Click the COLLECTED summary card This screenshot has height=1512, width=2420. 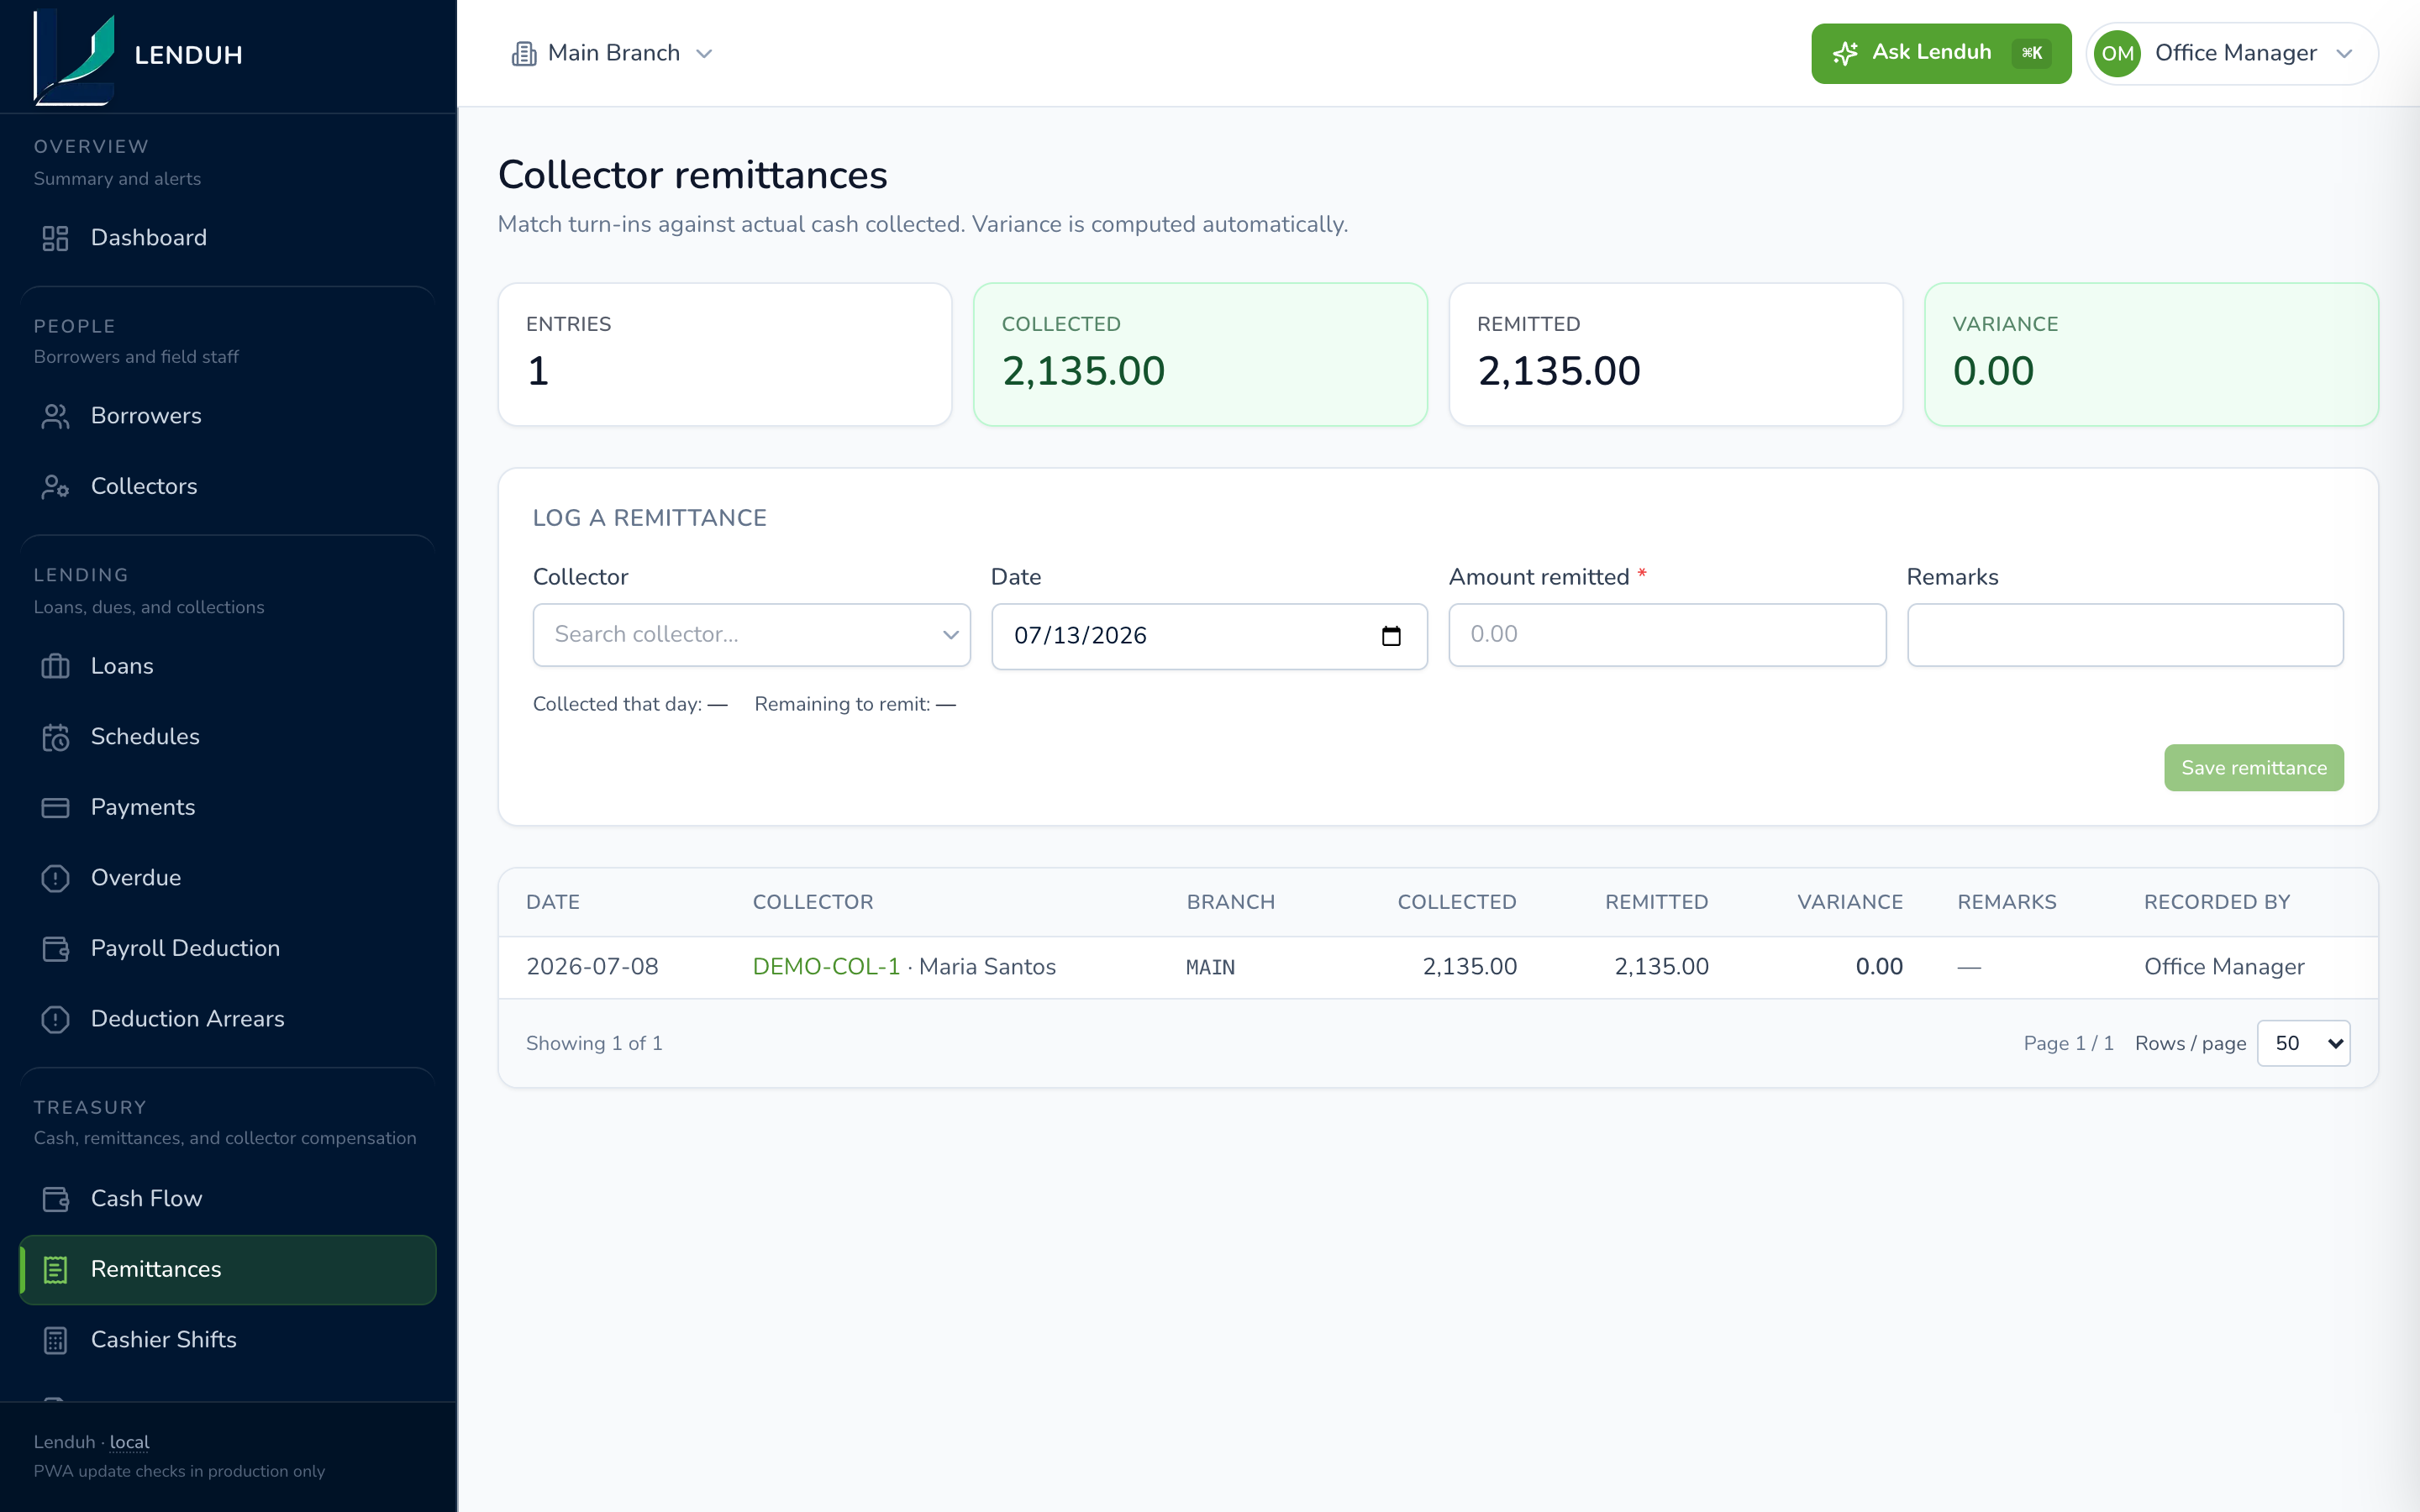coord(1200,355)
